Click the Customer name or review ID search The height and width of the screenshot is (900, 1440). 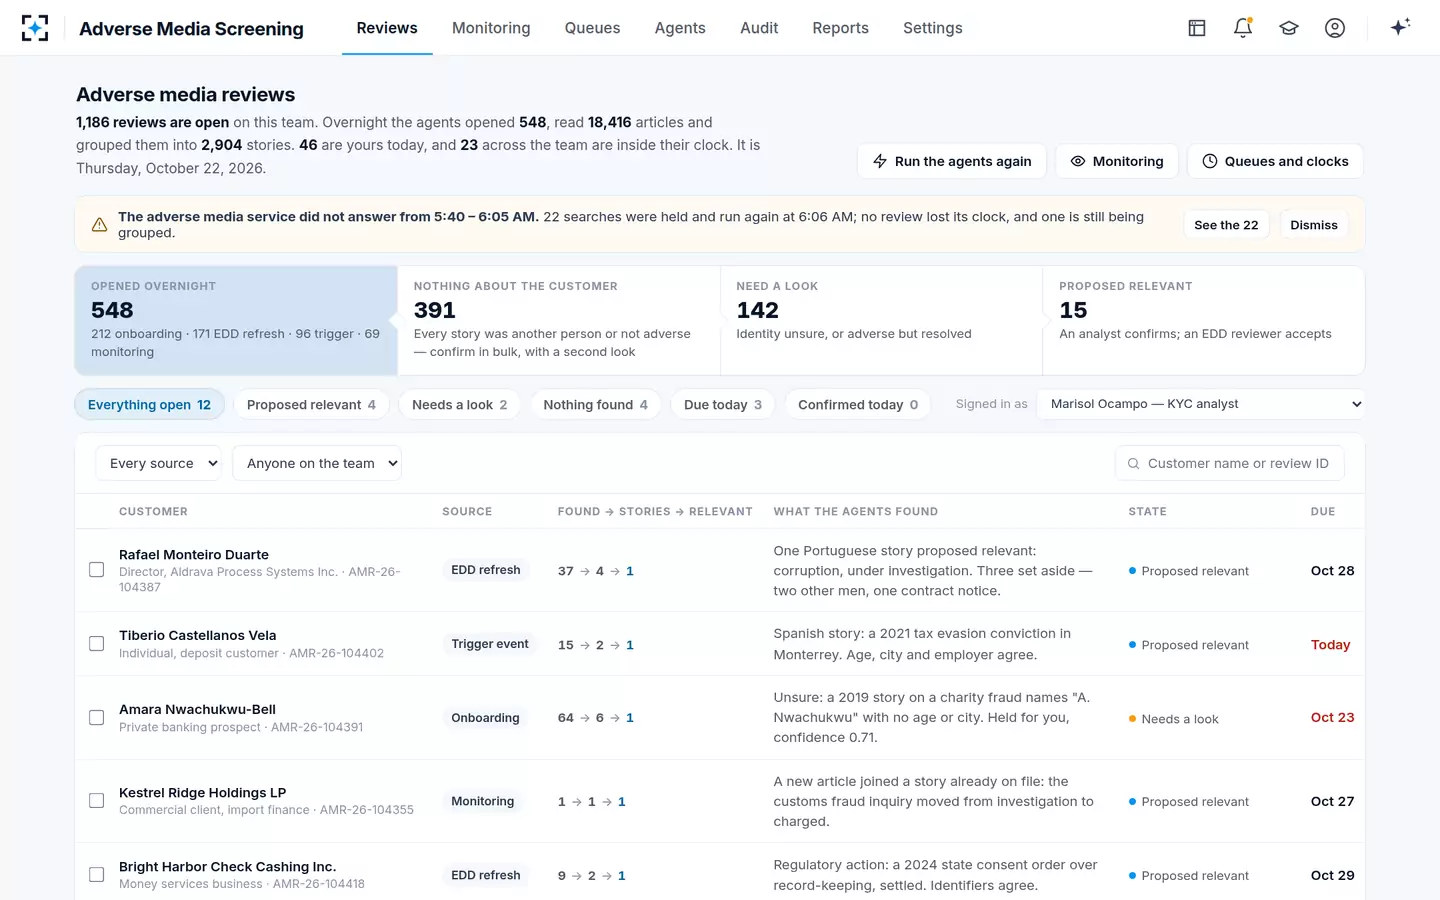pos(1229,463)
